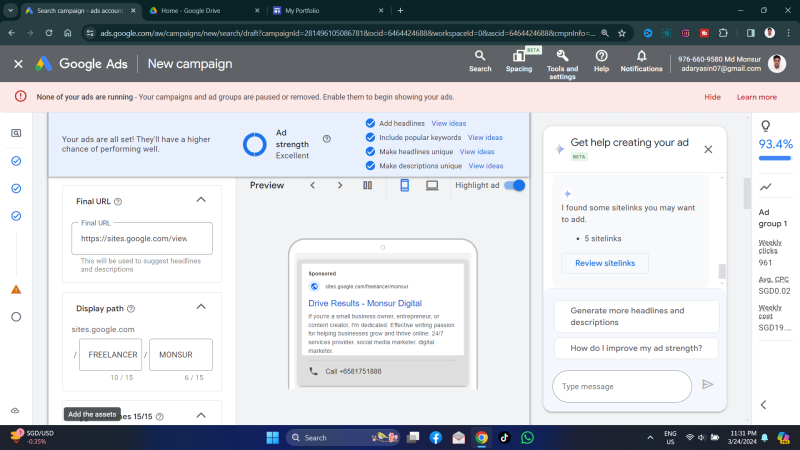Edit the Final URL input field
Image resolution: width=800 pixels, height=450 pixels.
click(x=142, y=238)
